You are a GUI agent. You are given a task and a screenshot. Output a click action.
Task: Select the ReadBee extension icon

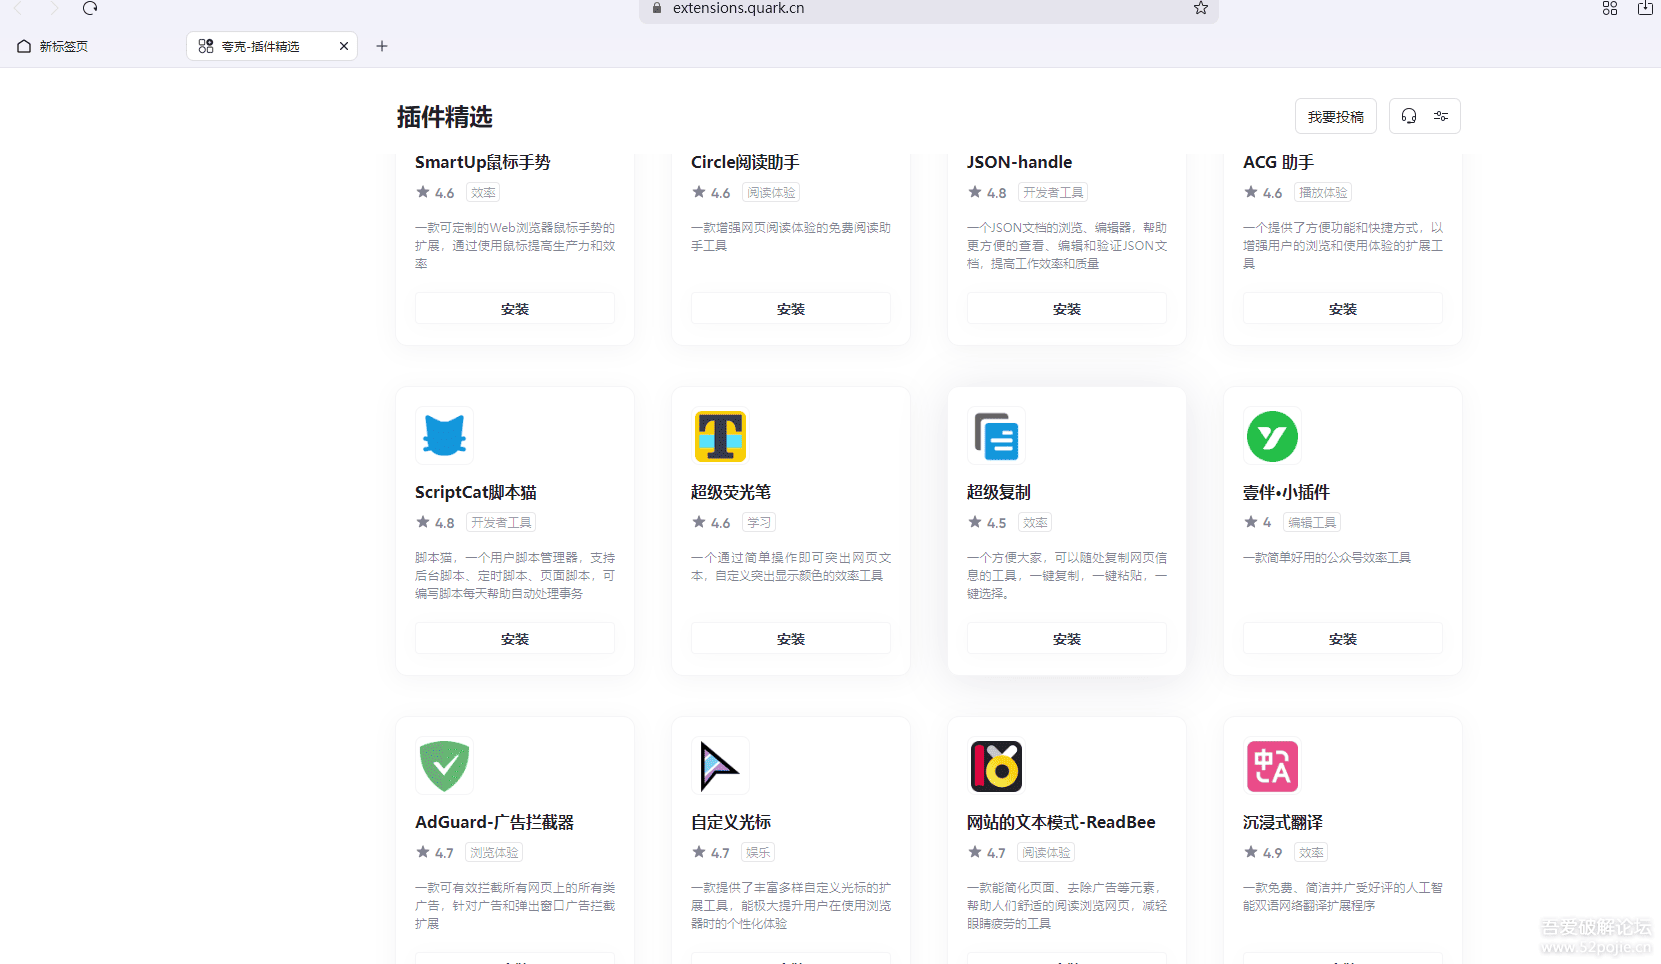pyautogui.click(x=996, y=766)
